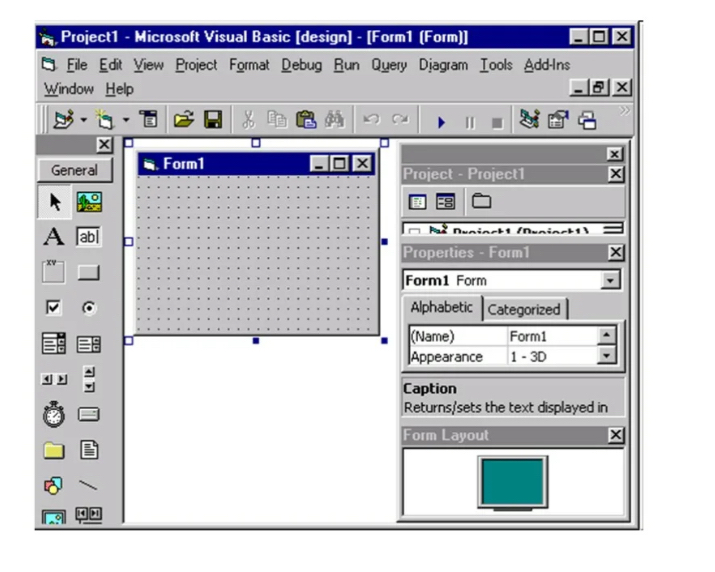Image resolution: width=715 pixels, height=572 pixels.
Task: Select the Data control tool
Action: click(x=89, y=515)
